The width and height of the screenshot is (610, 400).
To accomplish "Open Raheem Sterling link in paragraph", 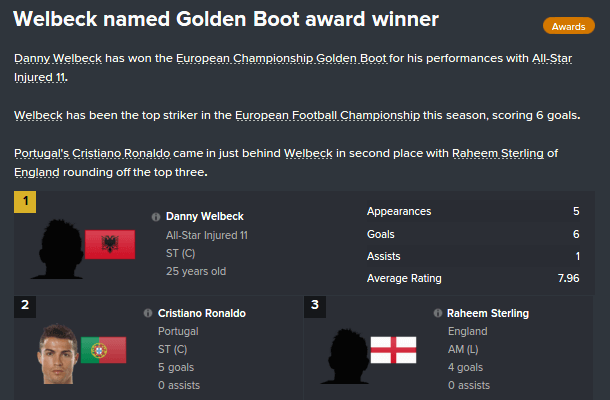I will point(498,153).
